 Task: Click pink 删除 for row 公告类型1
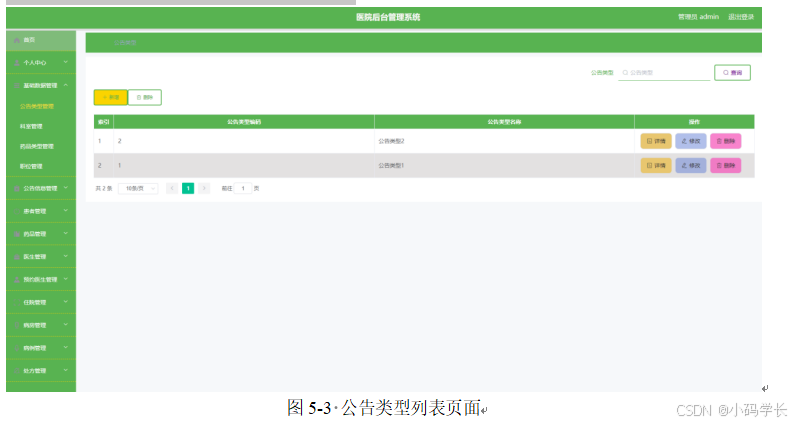(726, 165)
